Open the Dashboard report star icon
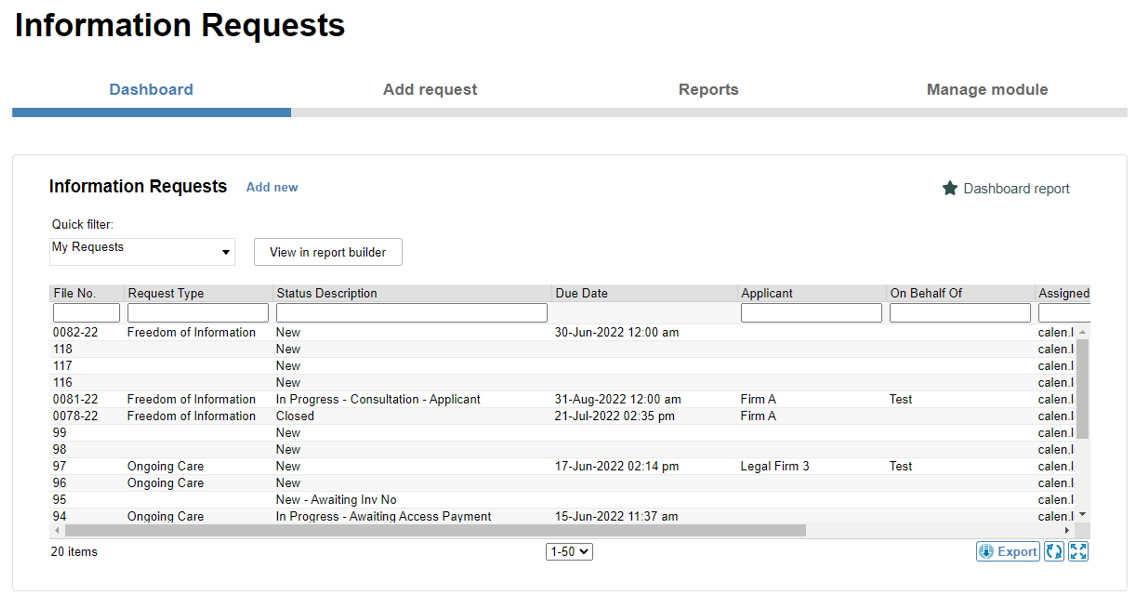This screenshot has width=1142, height=602. (x=949, y=189)
